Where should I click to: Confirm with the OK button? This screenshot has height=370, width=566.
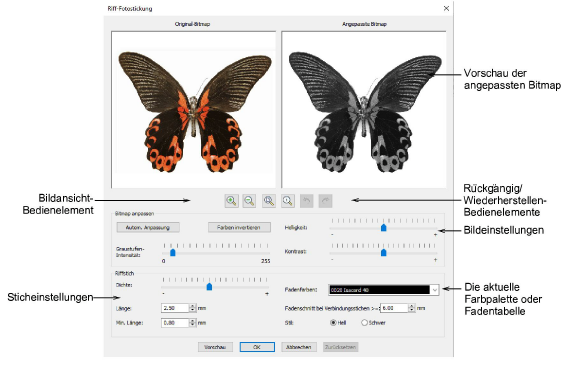coord(257,347)
